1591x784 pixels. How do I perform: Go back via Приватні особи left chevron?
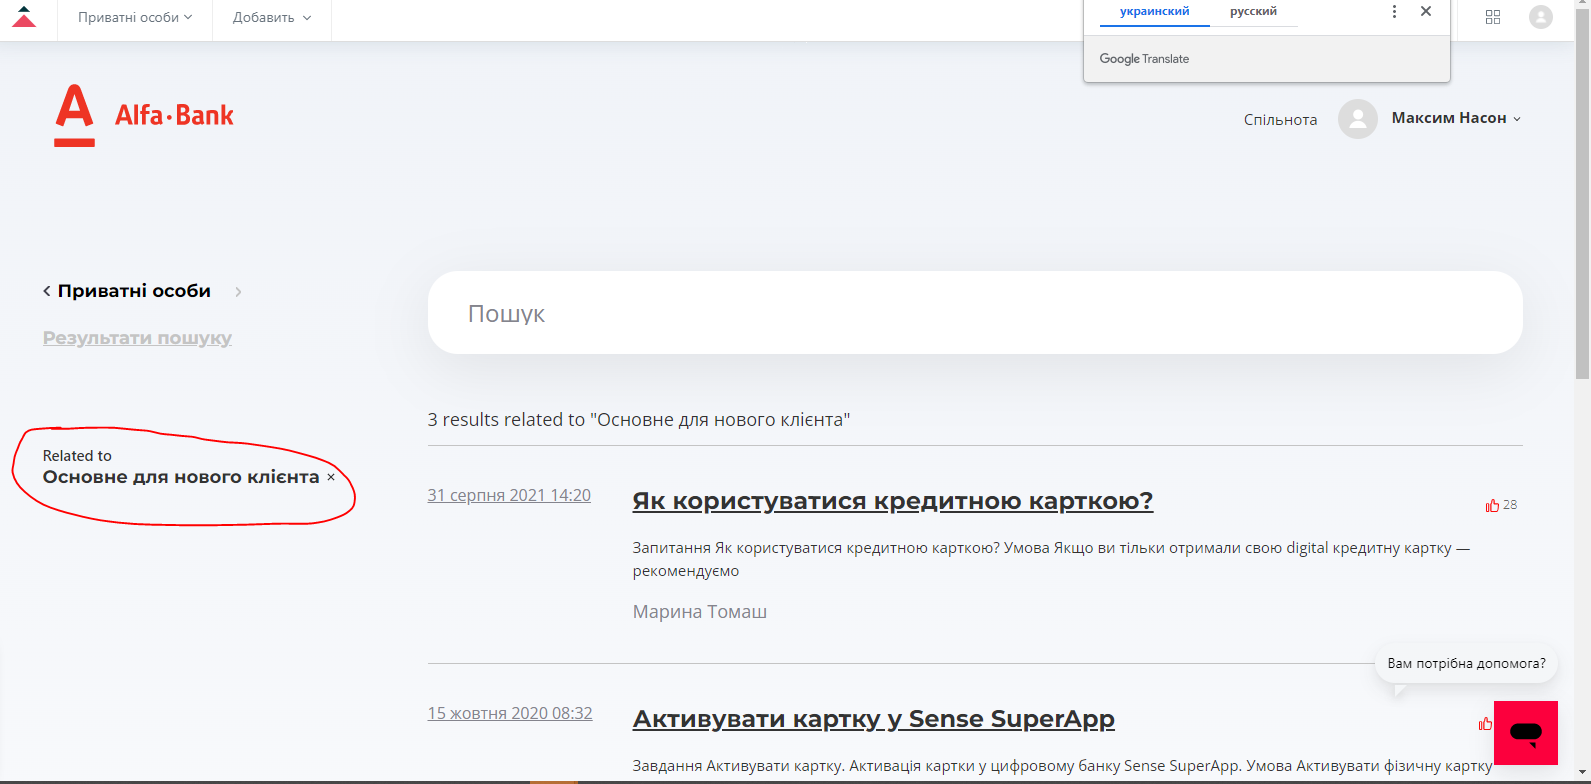47,292
